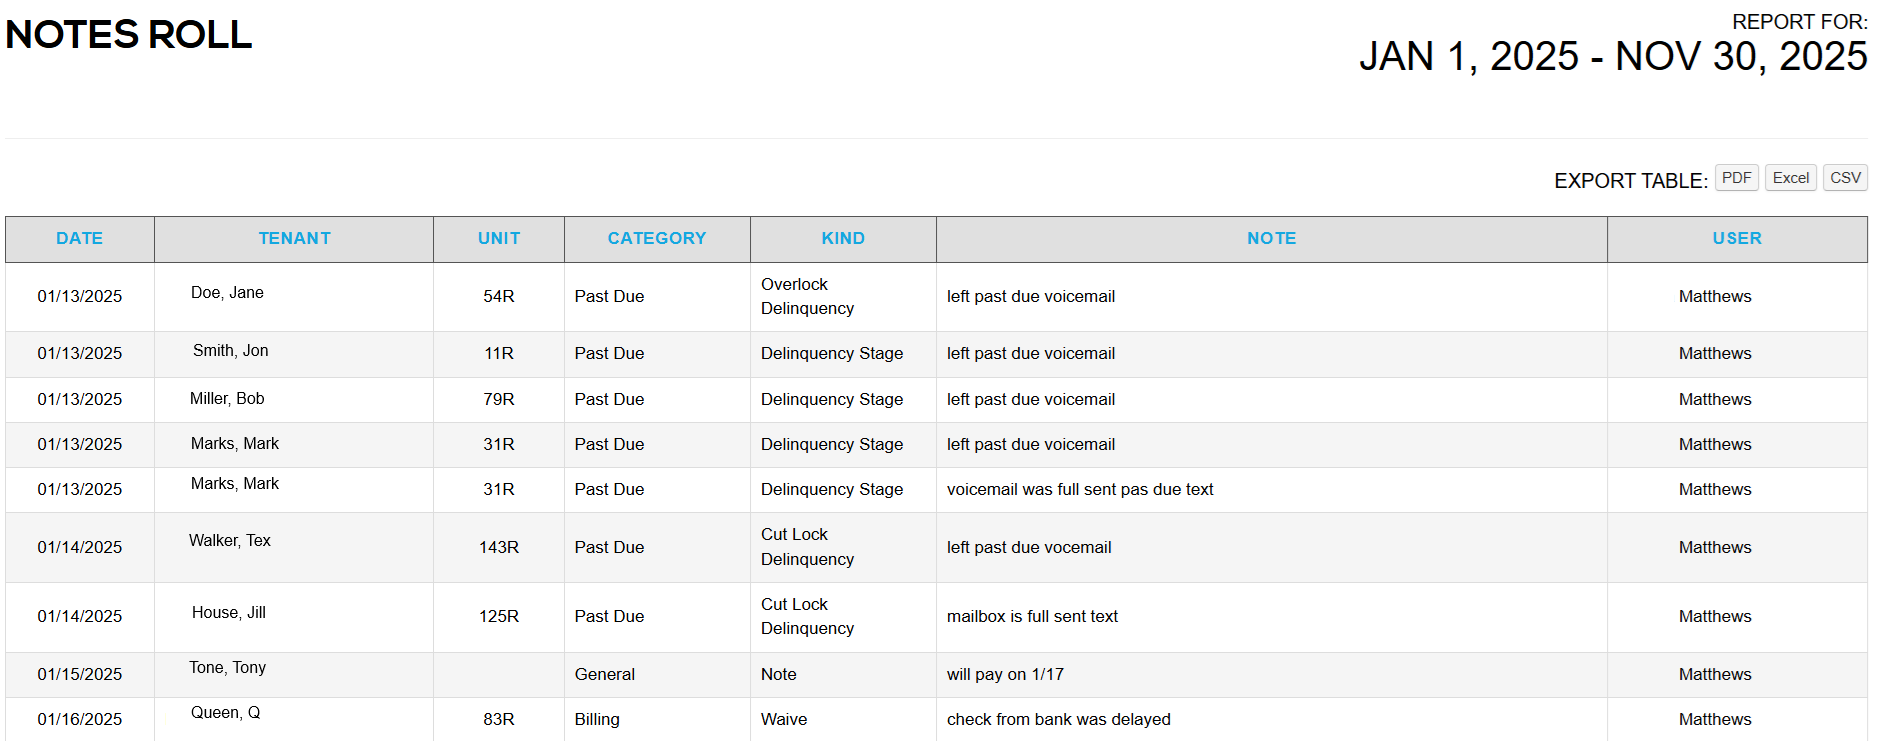Click the report date range heading
1882x741 pixels.
click(1612, 57)
